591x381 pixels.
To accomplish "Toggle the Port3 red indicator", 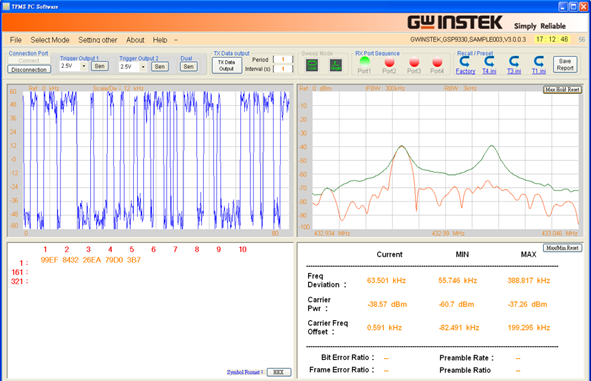I will [414, 62].
